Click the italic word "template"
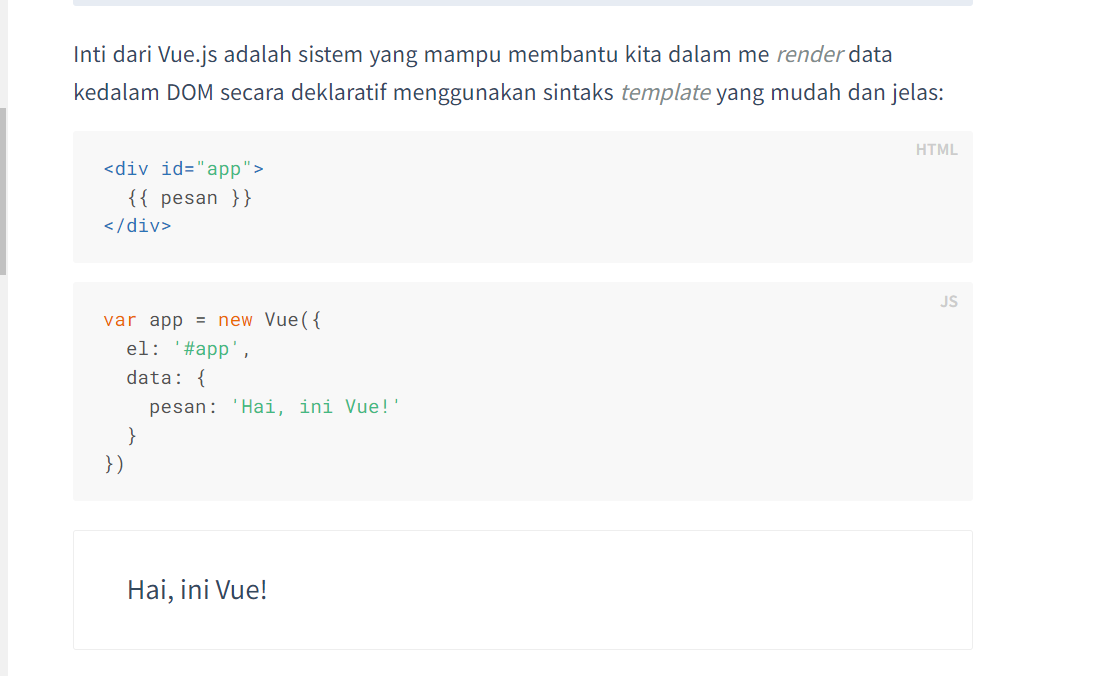 665,93
